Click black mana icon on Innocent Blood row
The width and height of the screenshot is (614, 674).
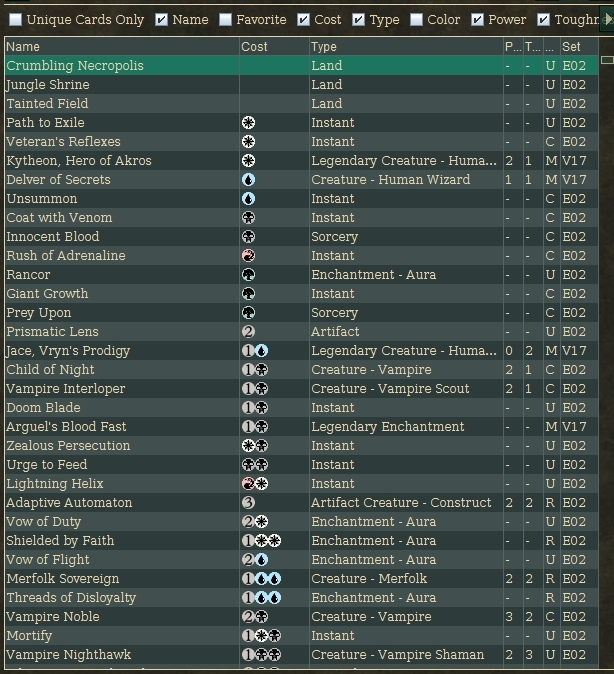click(248, 237)
